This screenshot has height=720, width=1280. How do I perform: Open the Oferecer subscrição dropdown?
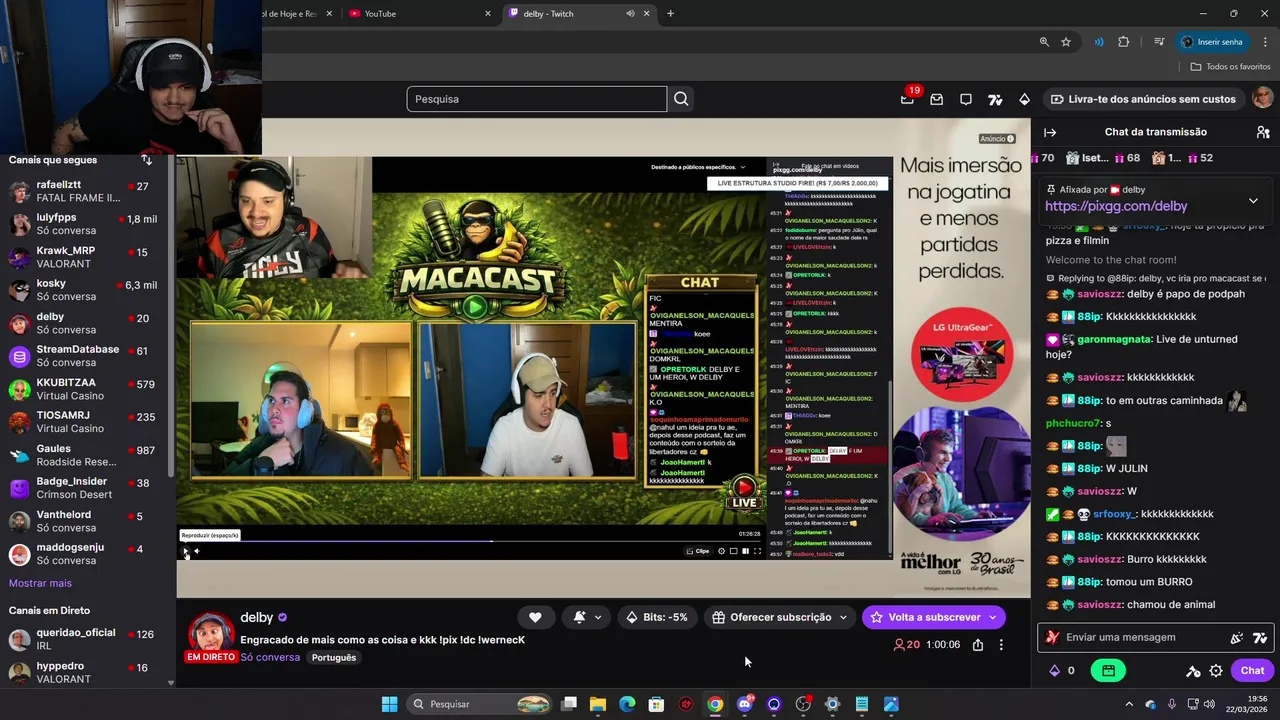[780, 617]
